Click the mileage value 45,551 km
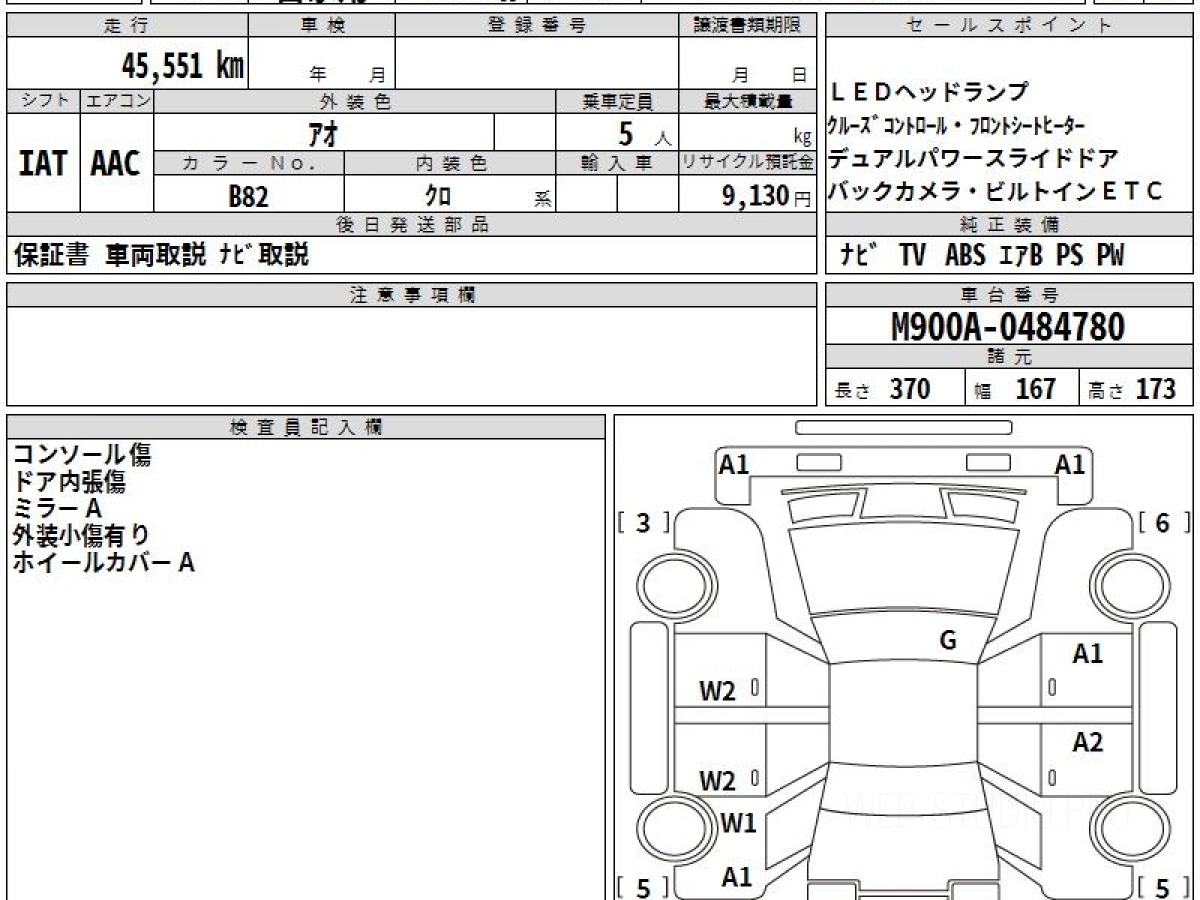This screenshot has width=1200, height=900. [182, 66]
